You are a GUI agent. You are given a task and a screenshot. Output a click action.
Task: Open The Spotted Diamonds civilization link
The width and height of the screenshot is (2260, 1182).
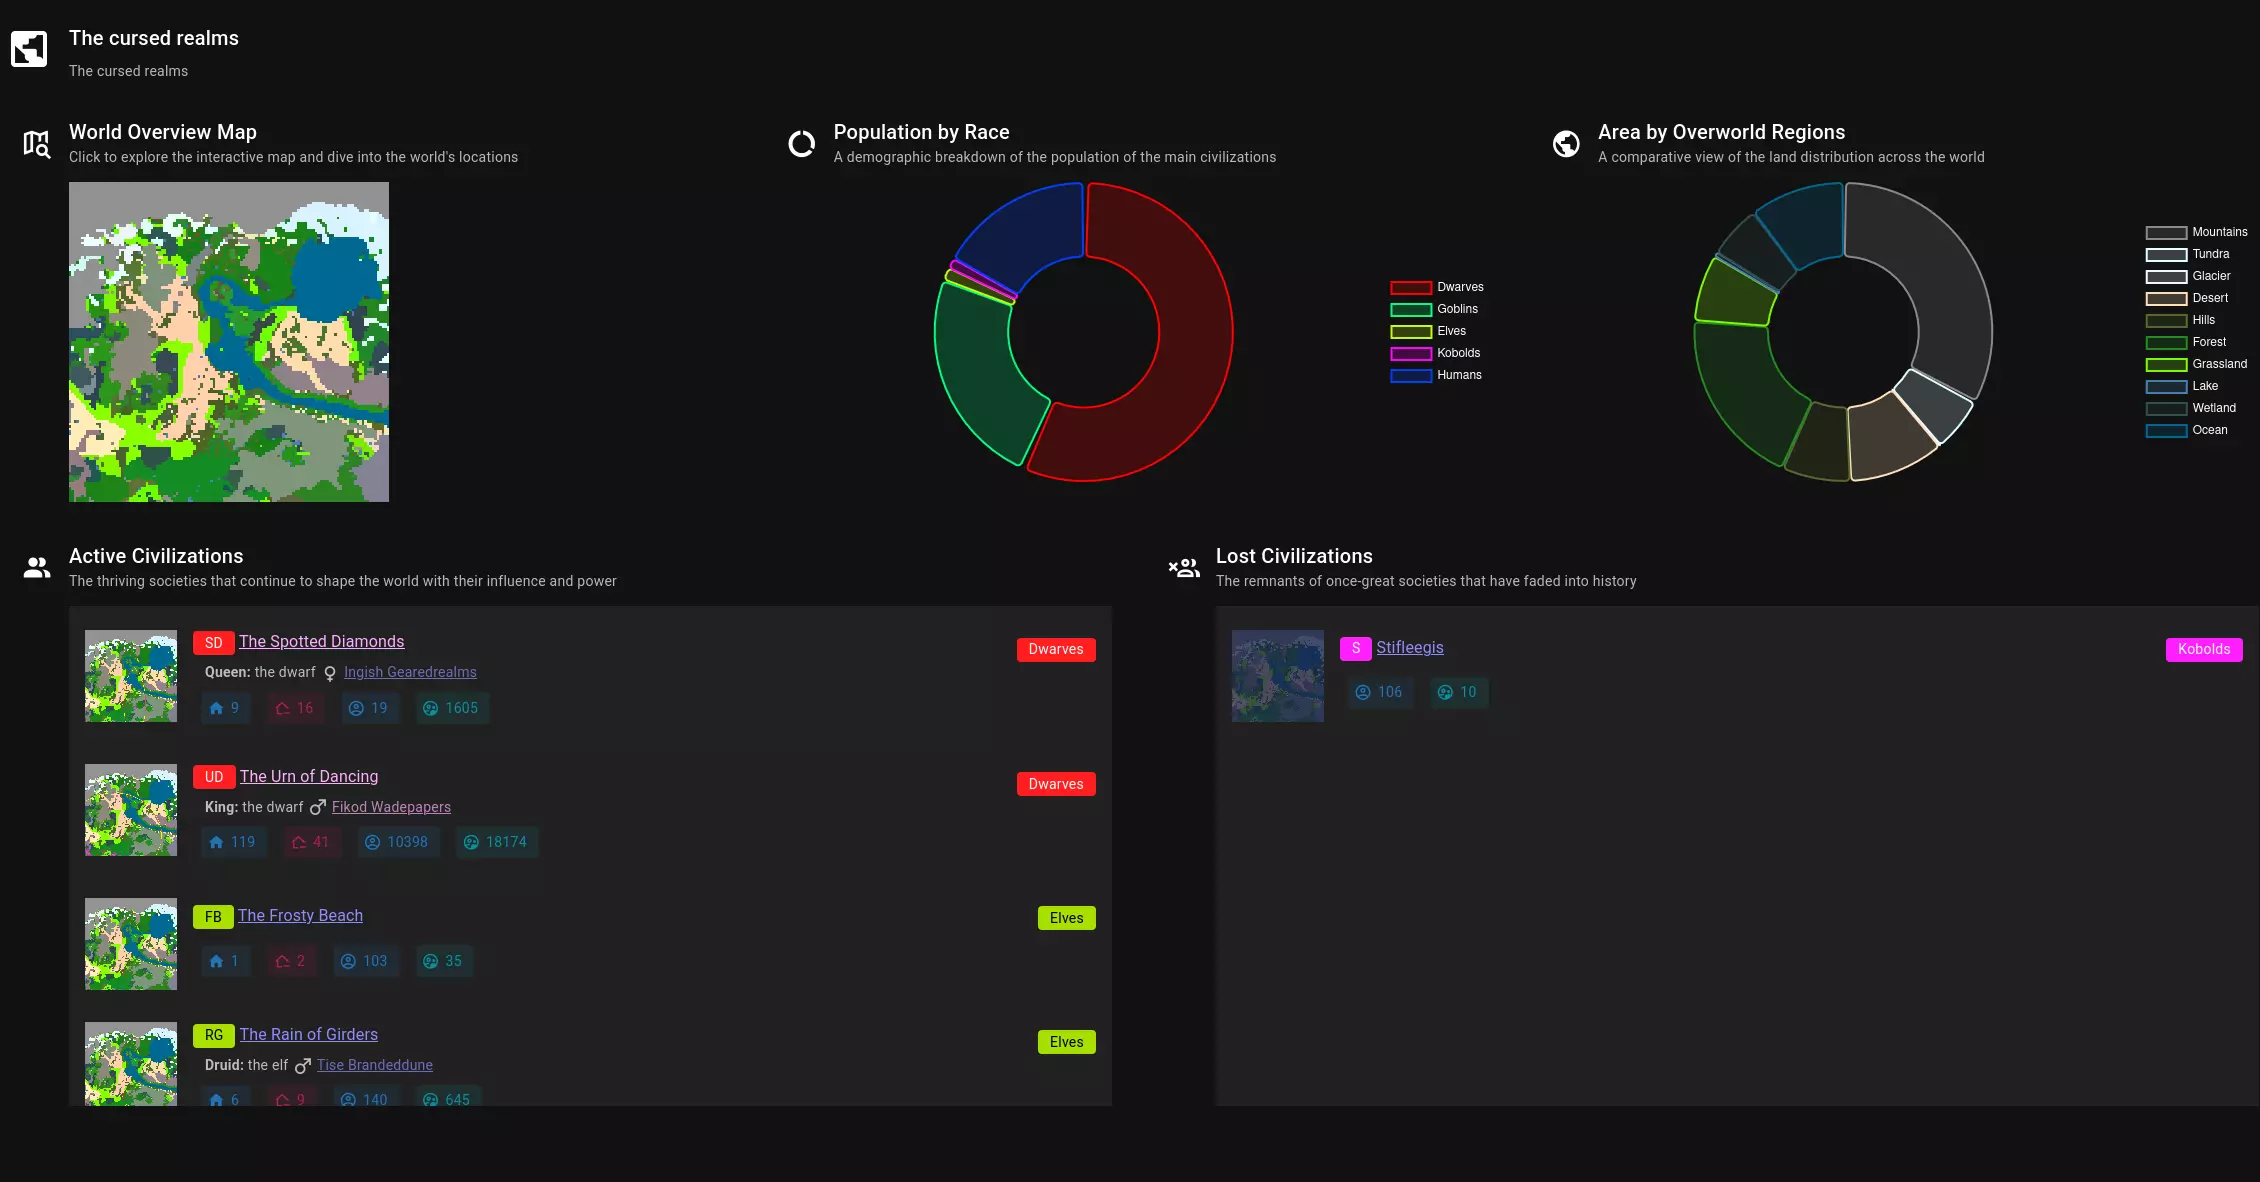(x=321, y=641)
